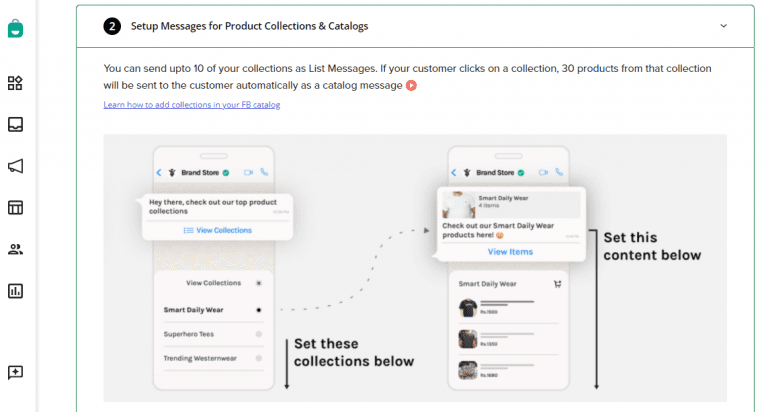Open the megaphone campaigns icon
This screenshot has height=412, width=768.
coord(15,166)
